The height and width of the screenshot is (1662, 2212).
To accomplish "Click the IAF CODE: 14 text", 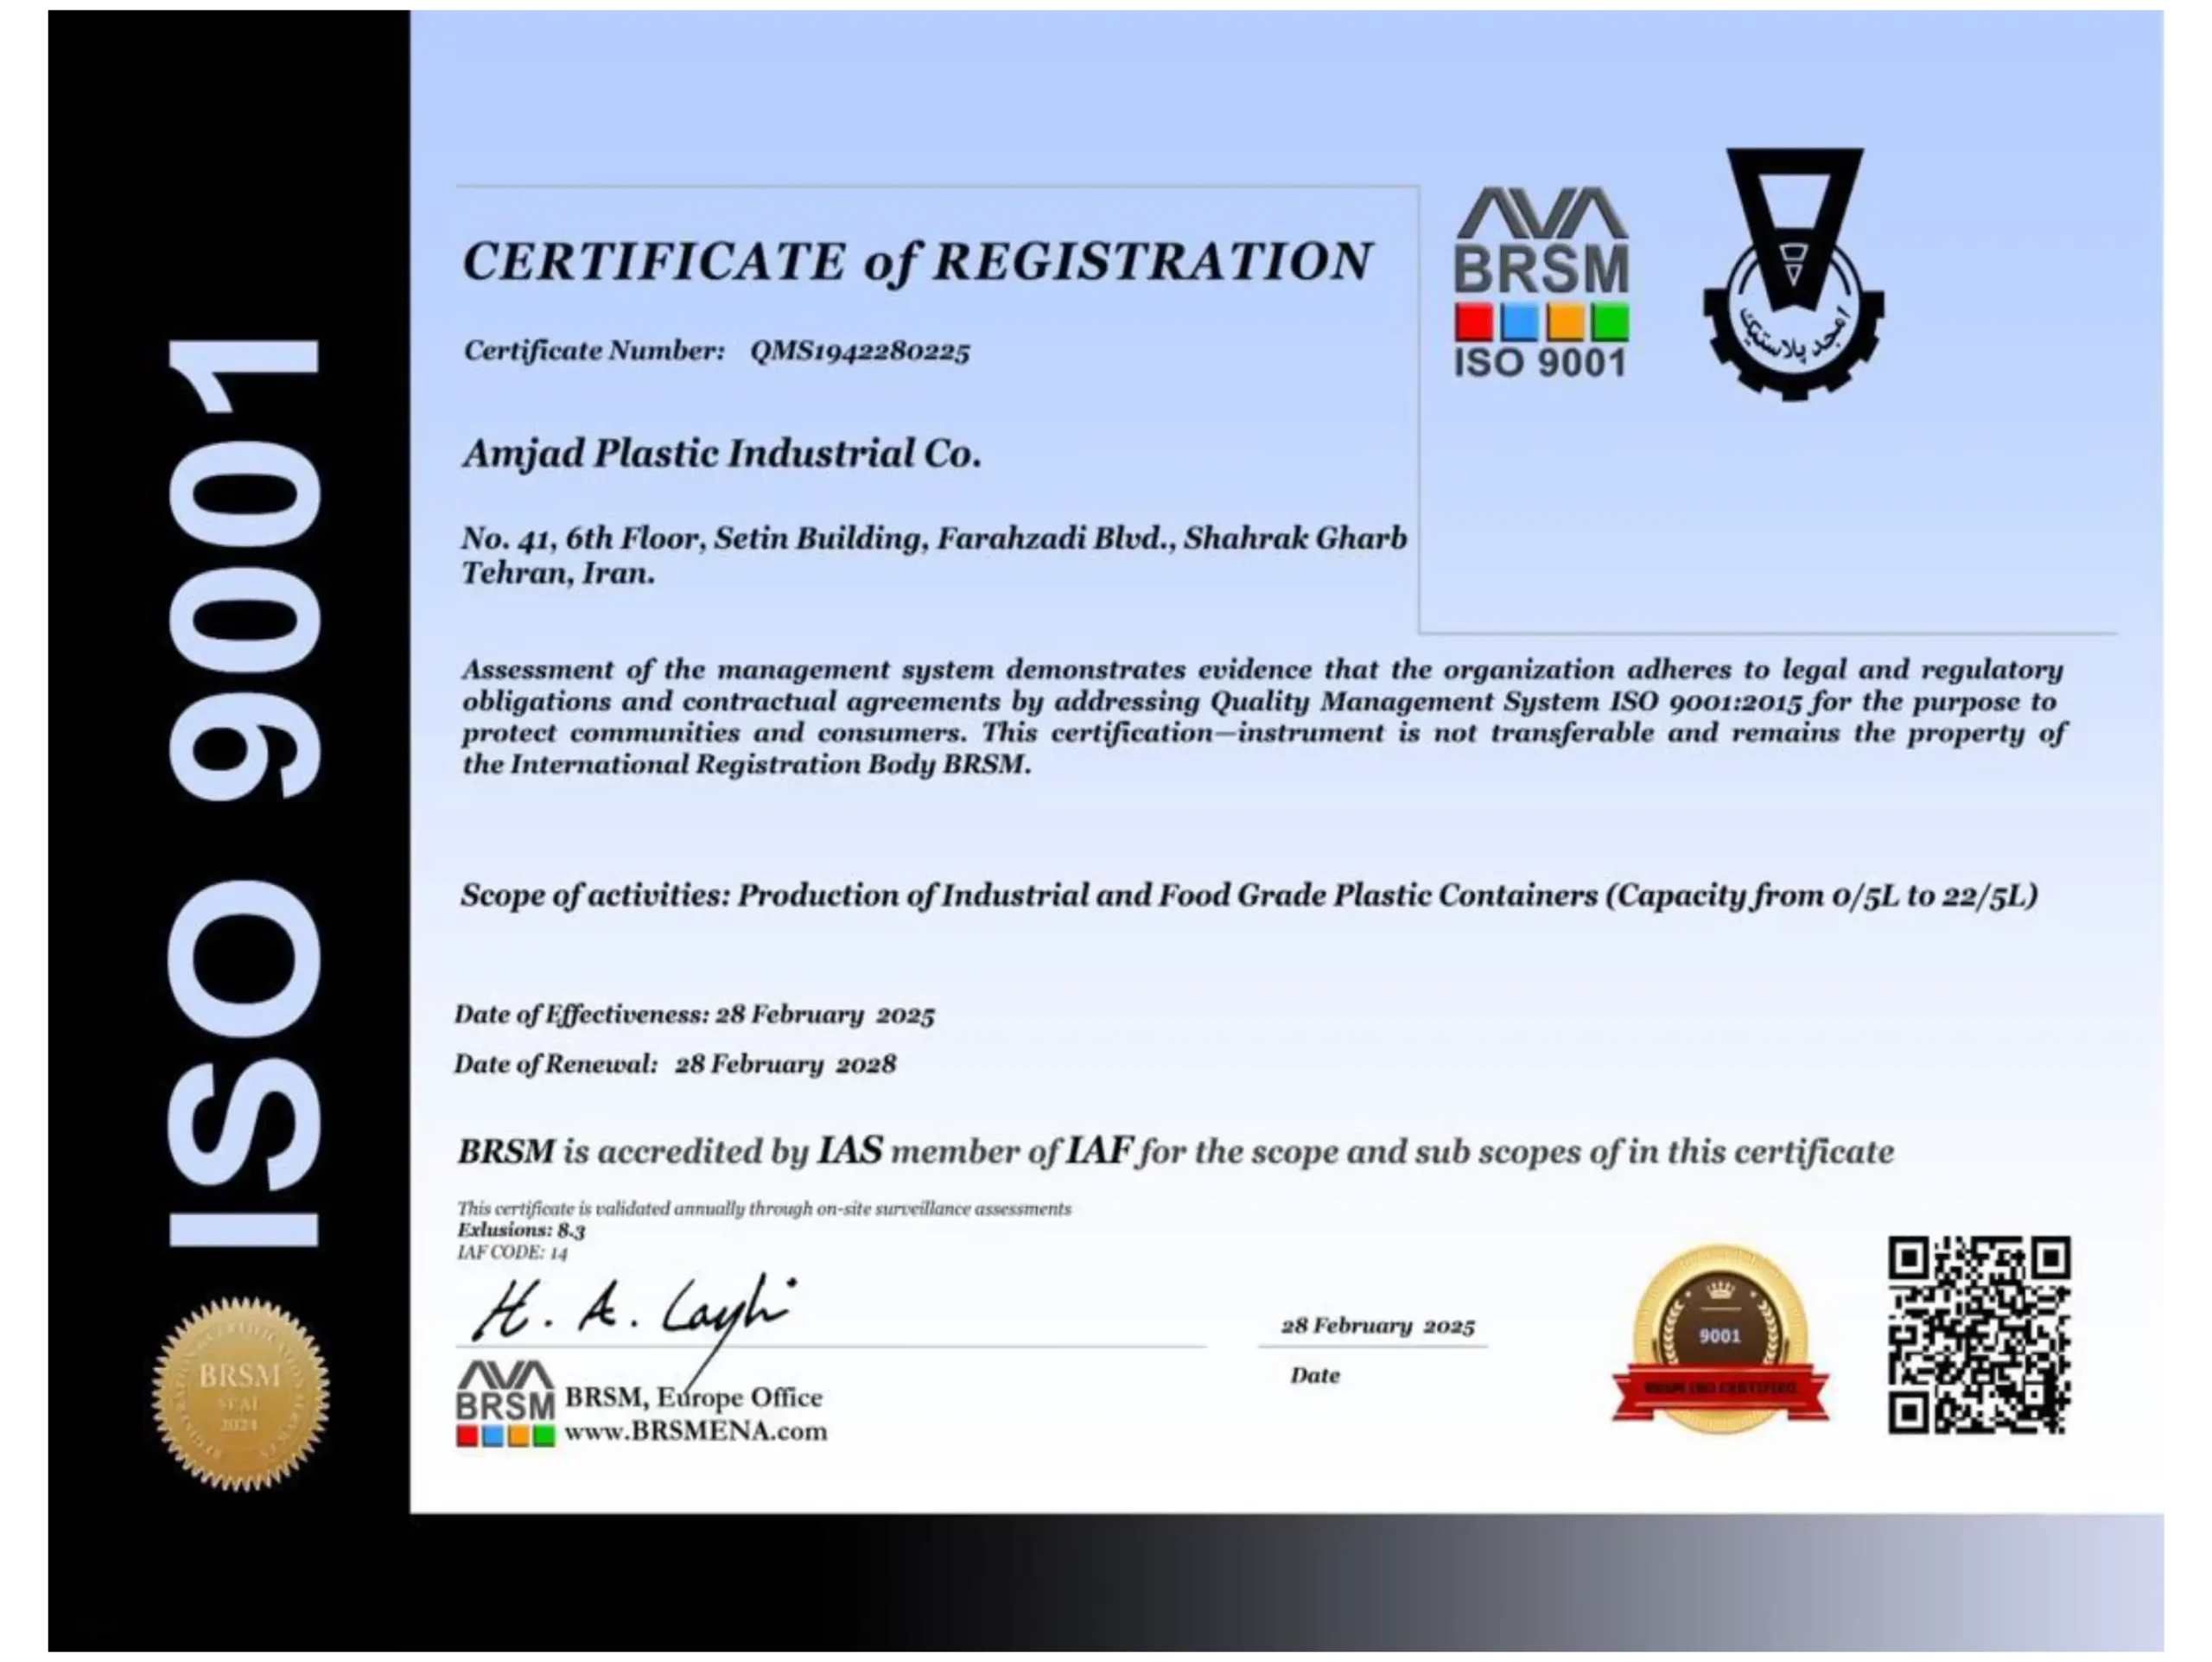I will pos(512,1252).
